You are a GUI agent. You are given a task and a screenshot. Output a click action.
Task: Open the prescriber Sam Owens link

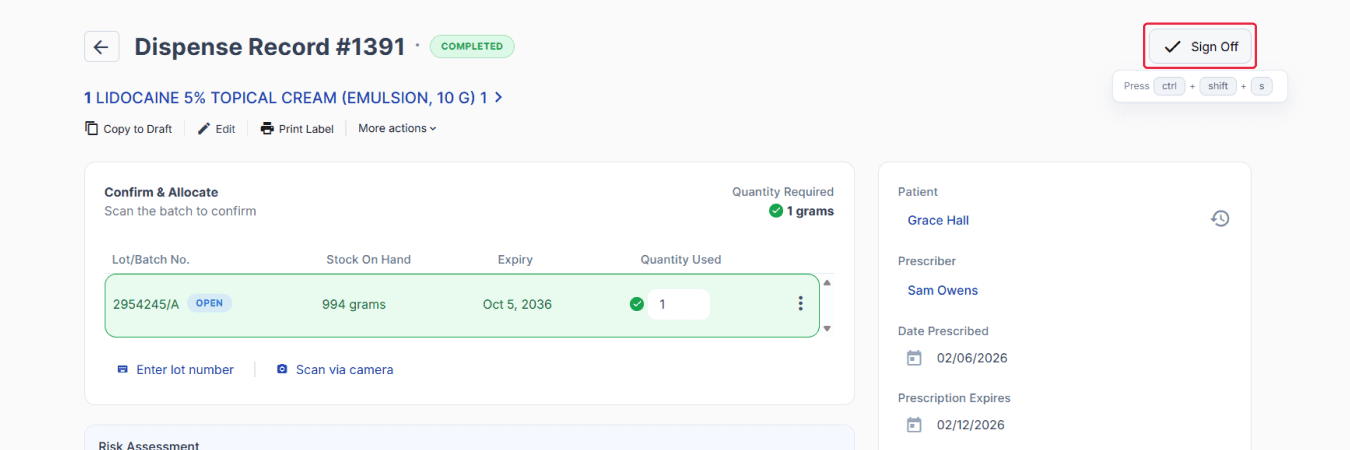(943, 290)
